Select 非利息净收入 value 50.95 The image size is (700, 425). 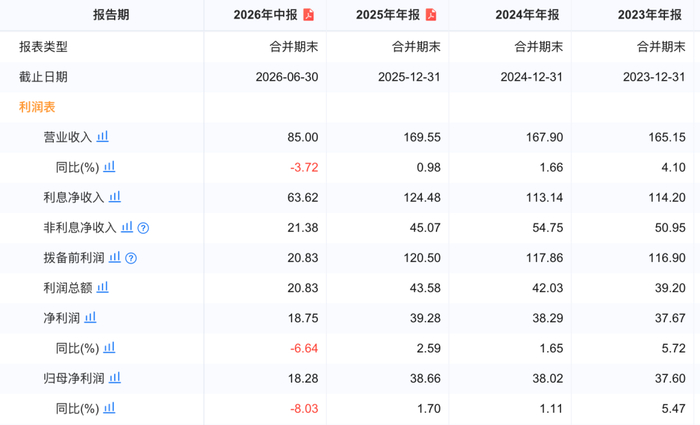tap(670, 228)
